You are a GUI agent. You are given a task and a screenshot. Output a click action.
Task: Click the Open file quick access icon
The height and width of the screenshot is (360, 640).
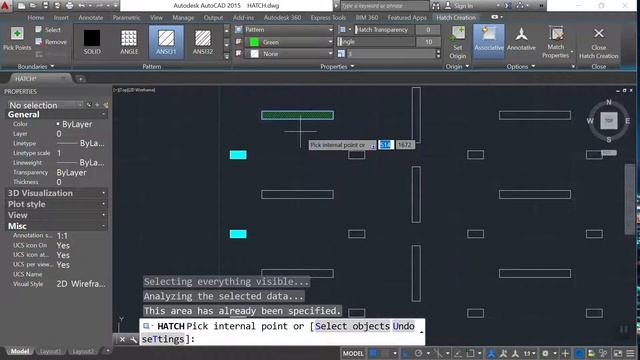pos(33,6)
